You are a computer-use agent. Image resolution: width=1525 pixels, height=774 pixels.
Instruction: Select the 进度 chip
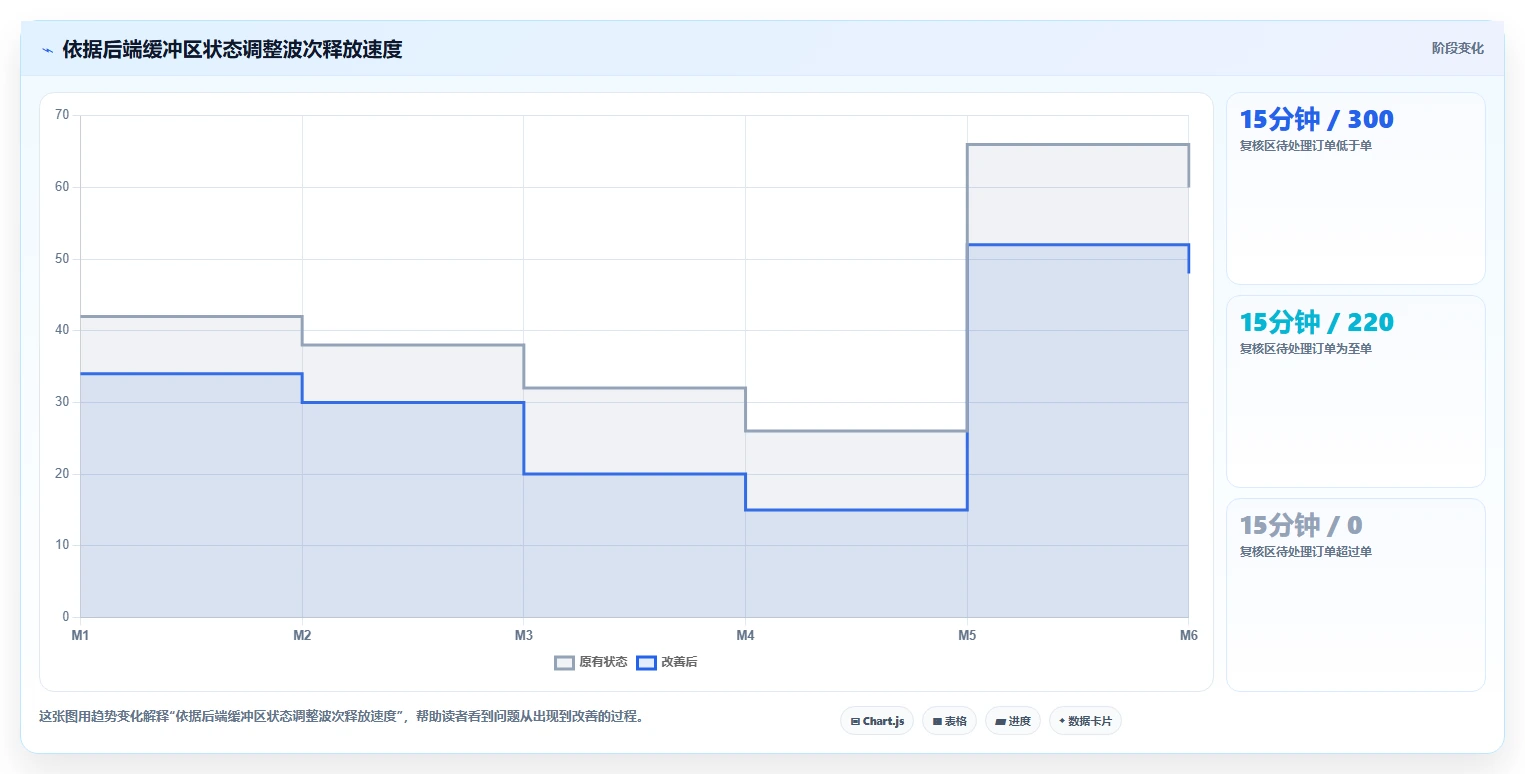[1013, 721]
